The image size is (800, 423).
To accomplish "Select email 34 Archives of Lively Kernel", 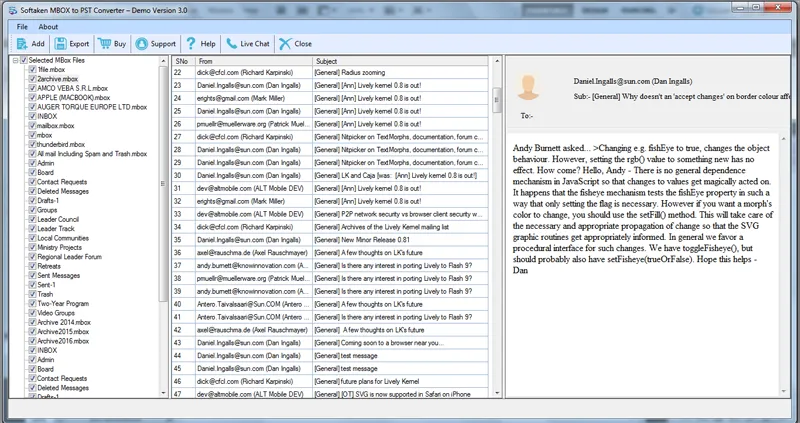I will (330, 227).
